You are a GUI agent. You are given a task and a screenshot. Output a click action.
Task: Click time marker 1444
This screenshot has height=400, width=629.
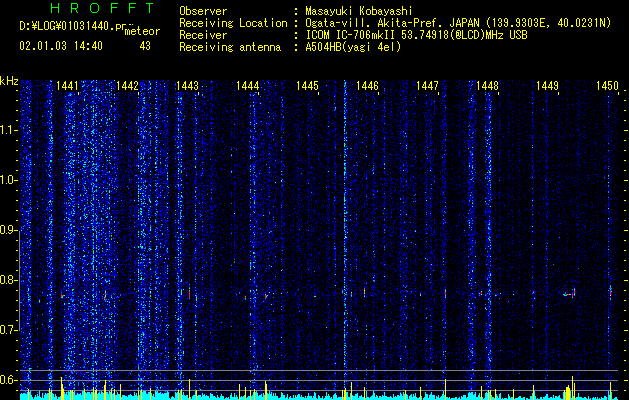click(x=248, y=86)
